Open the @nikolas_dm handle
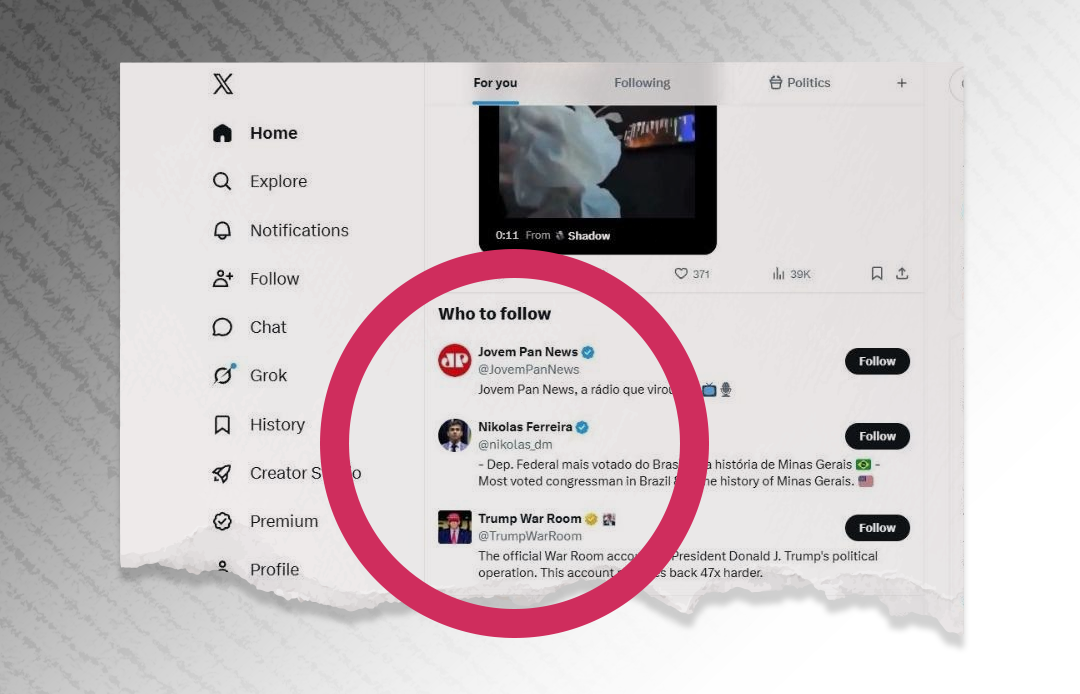Viewport: 1080px width, 694px height. [x=515, y=445]
